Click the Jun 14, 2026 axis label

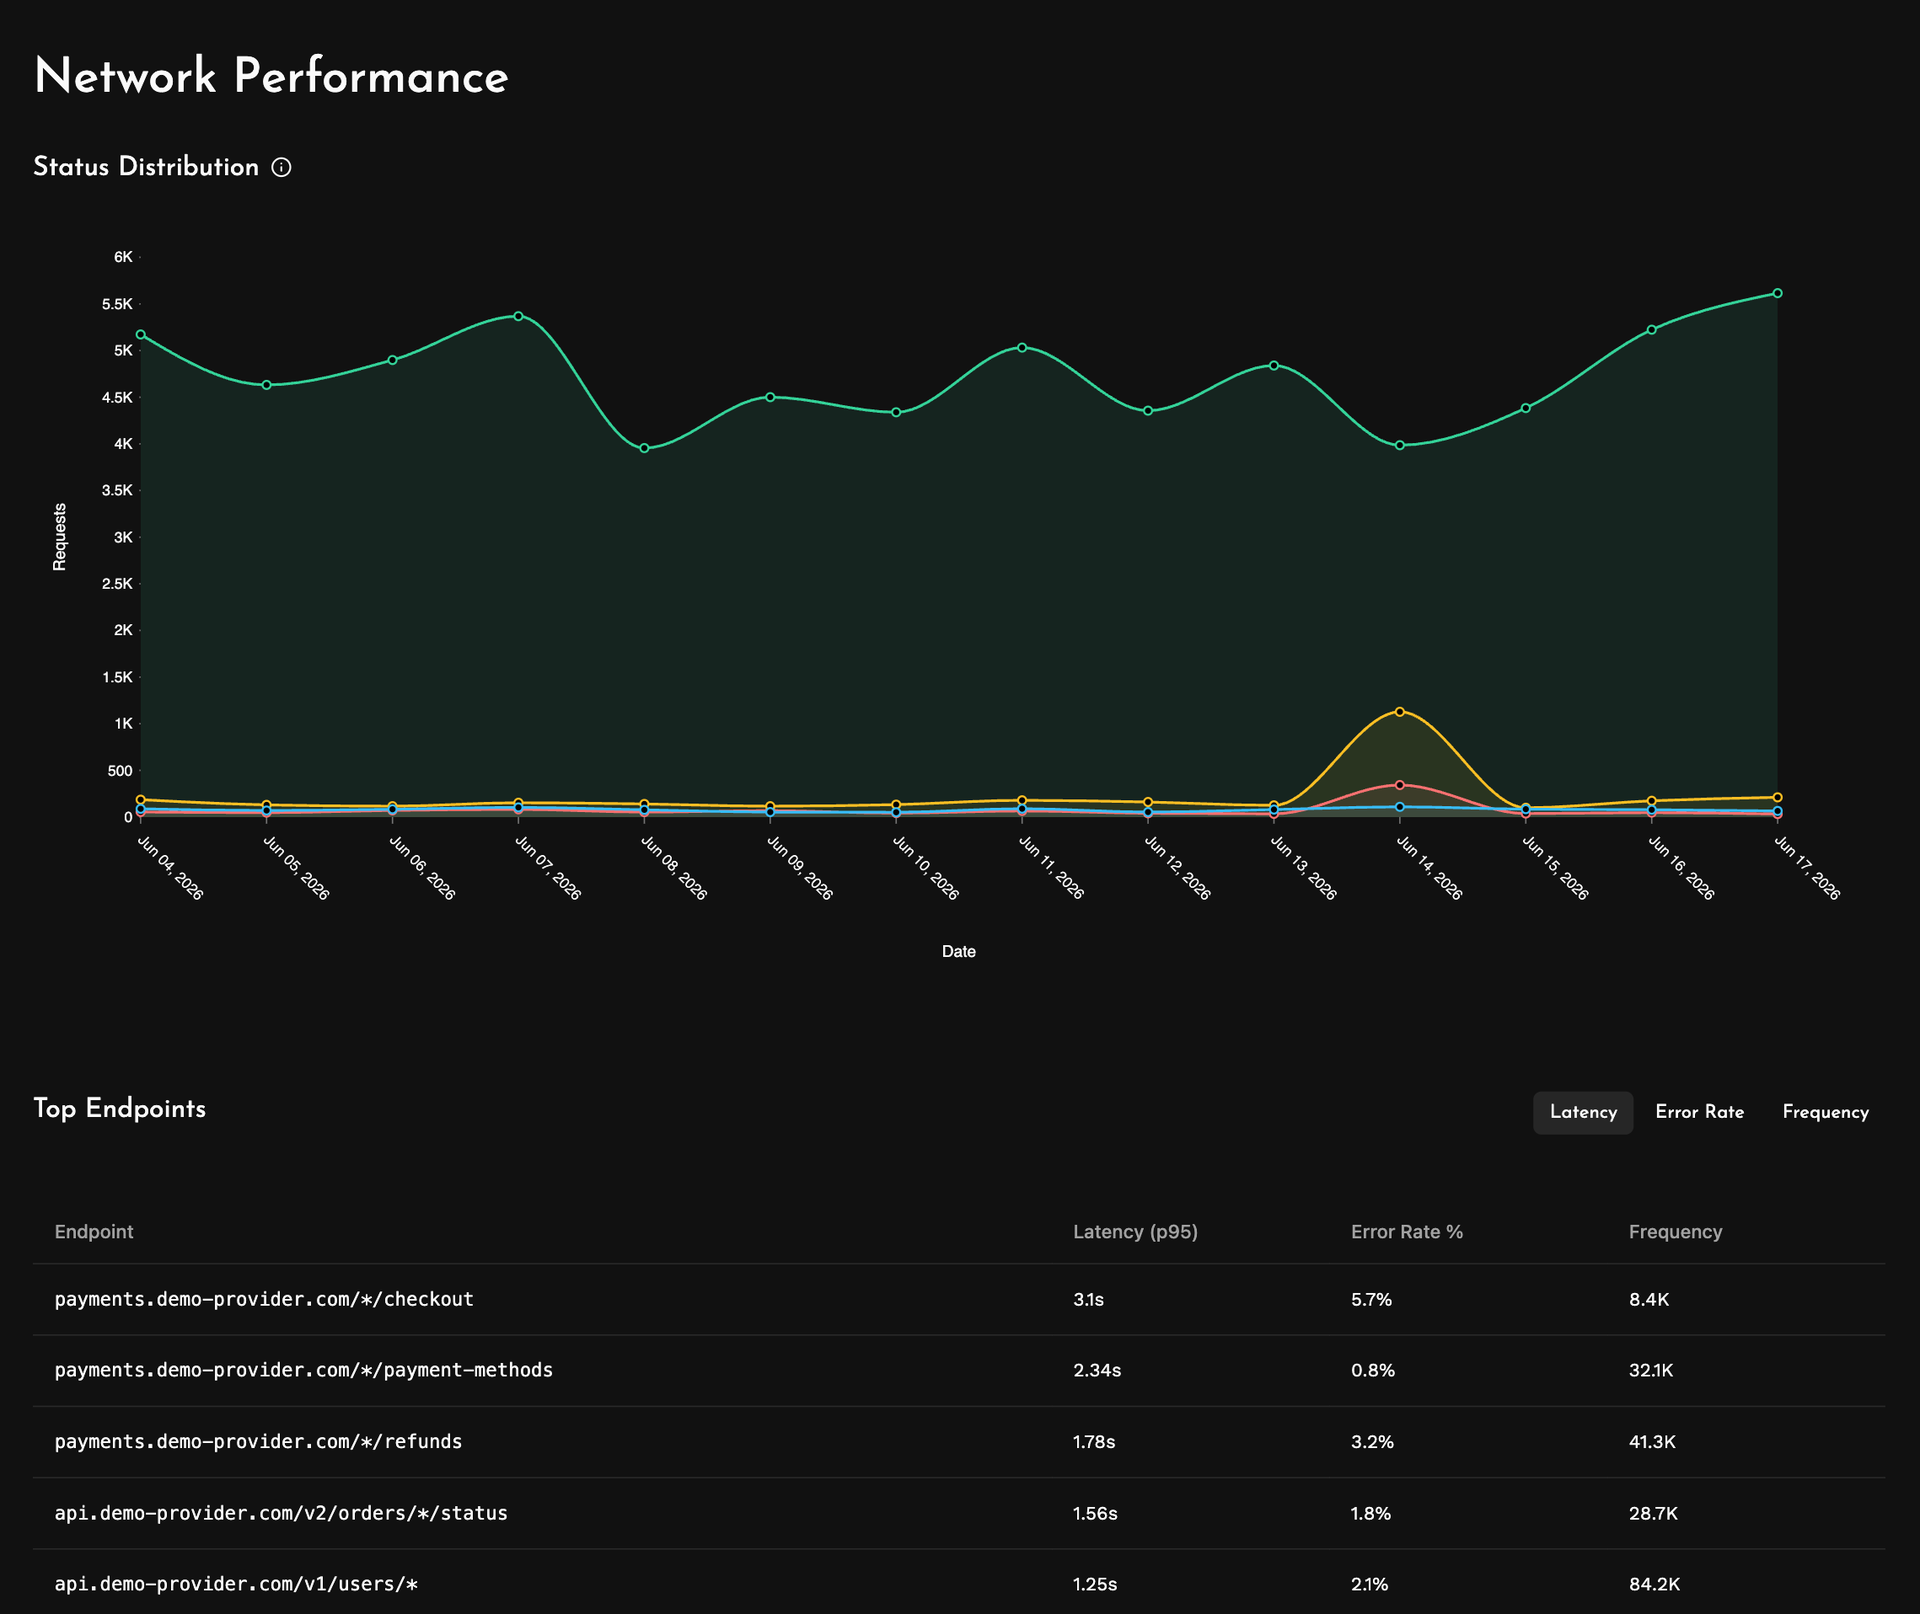(x=1428, y=868)
